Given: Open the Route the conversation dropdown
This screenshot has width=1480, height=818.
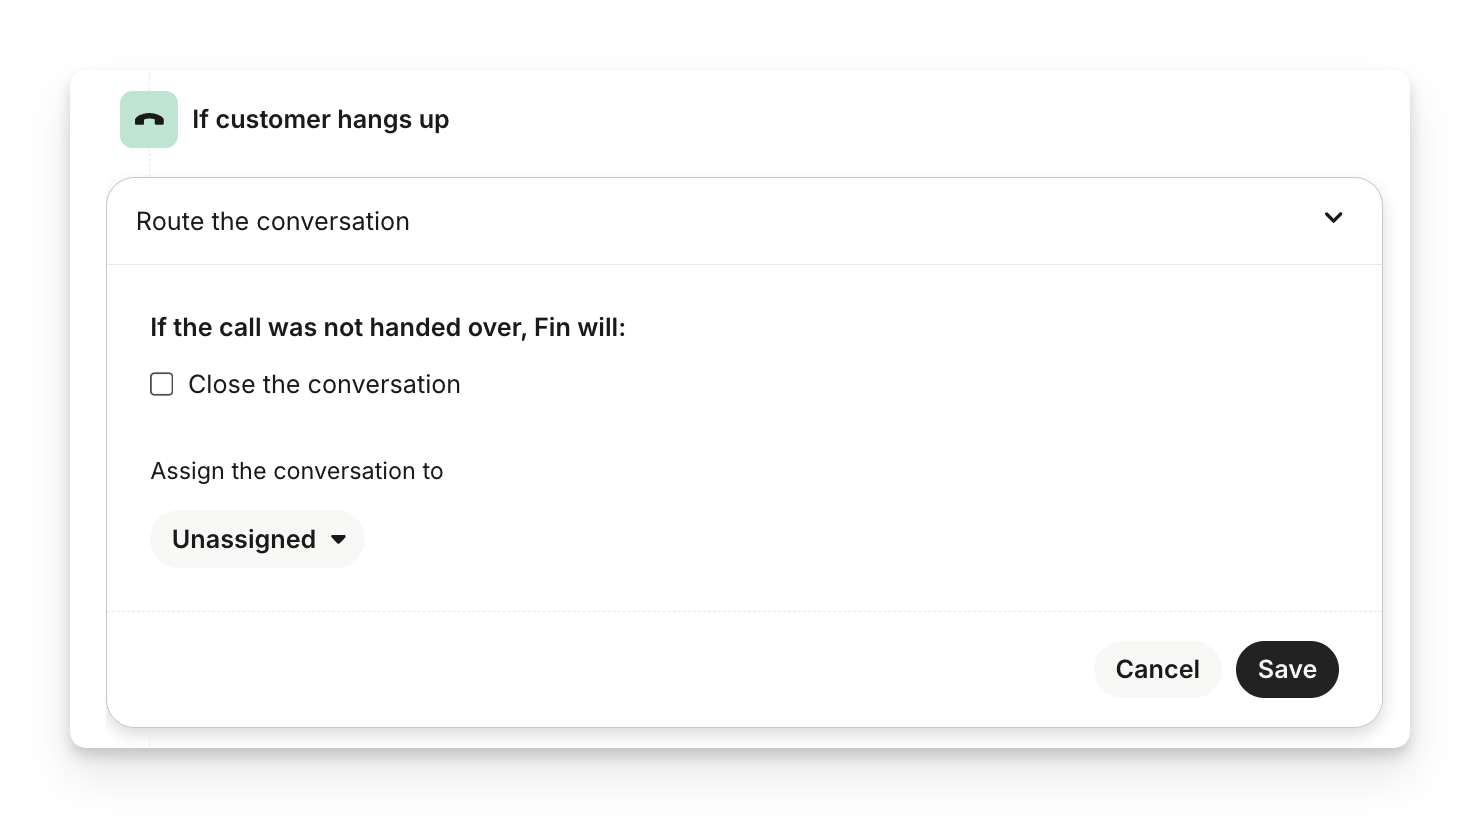Looking at the screenshot, I should (x=743, y=221).
